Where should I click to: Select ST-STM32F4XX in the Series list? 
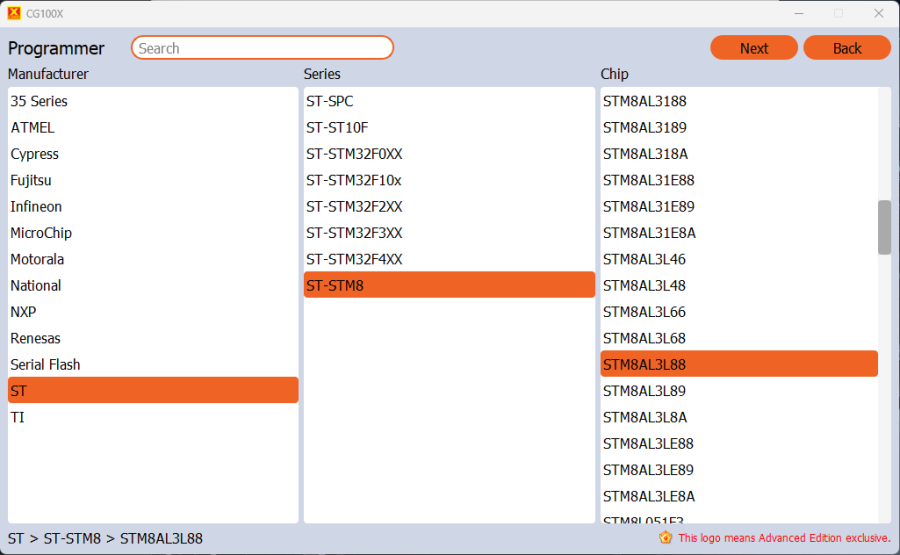[x=355, y=259]
